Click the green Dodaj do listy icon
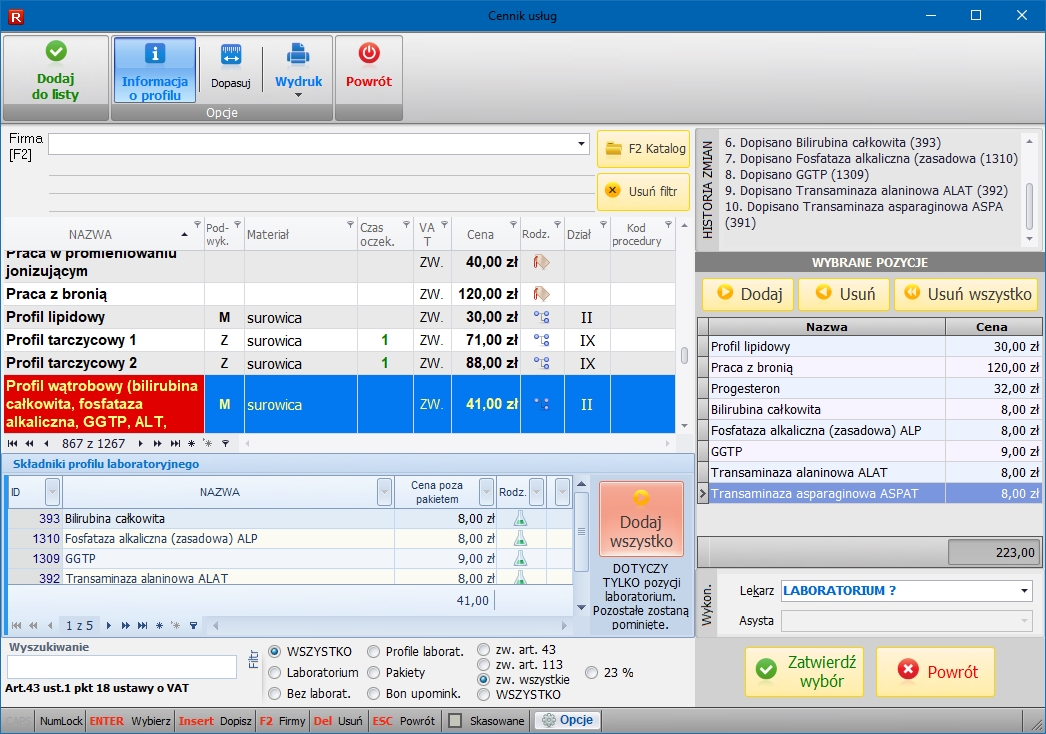 pyautogui.click(x=56, y=52)
